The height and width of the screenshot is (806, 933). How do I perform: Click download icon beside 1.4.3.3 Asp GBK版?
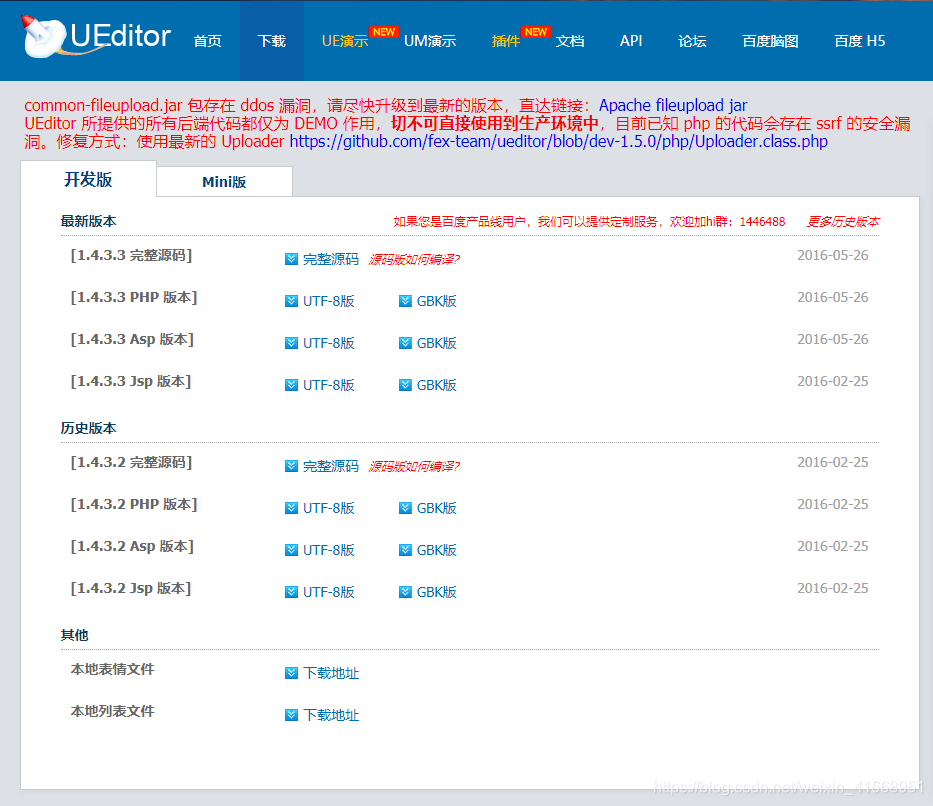point(404,342)
